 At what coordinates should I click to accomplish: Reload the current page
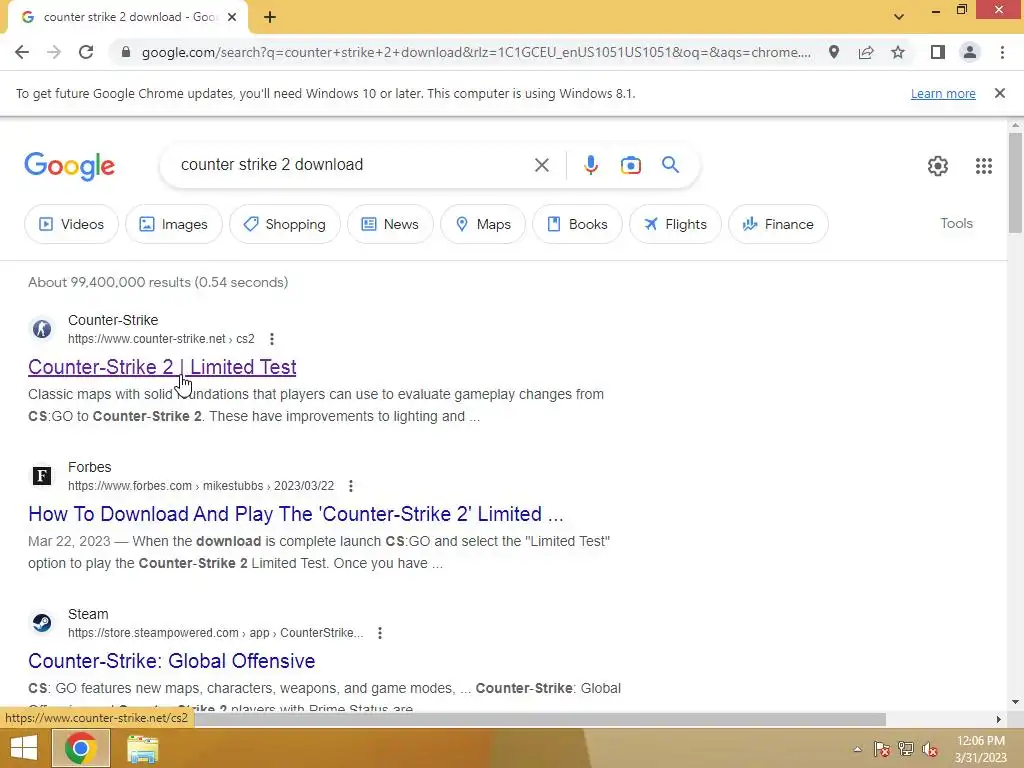(x=86, y=52)
